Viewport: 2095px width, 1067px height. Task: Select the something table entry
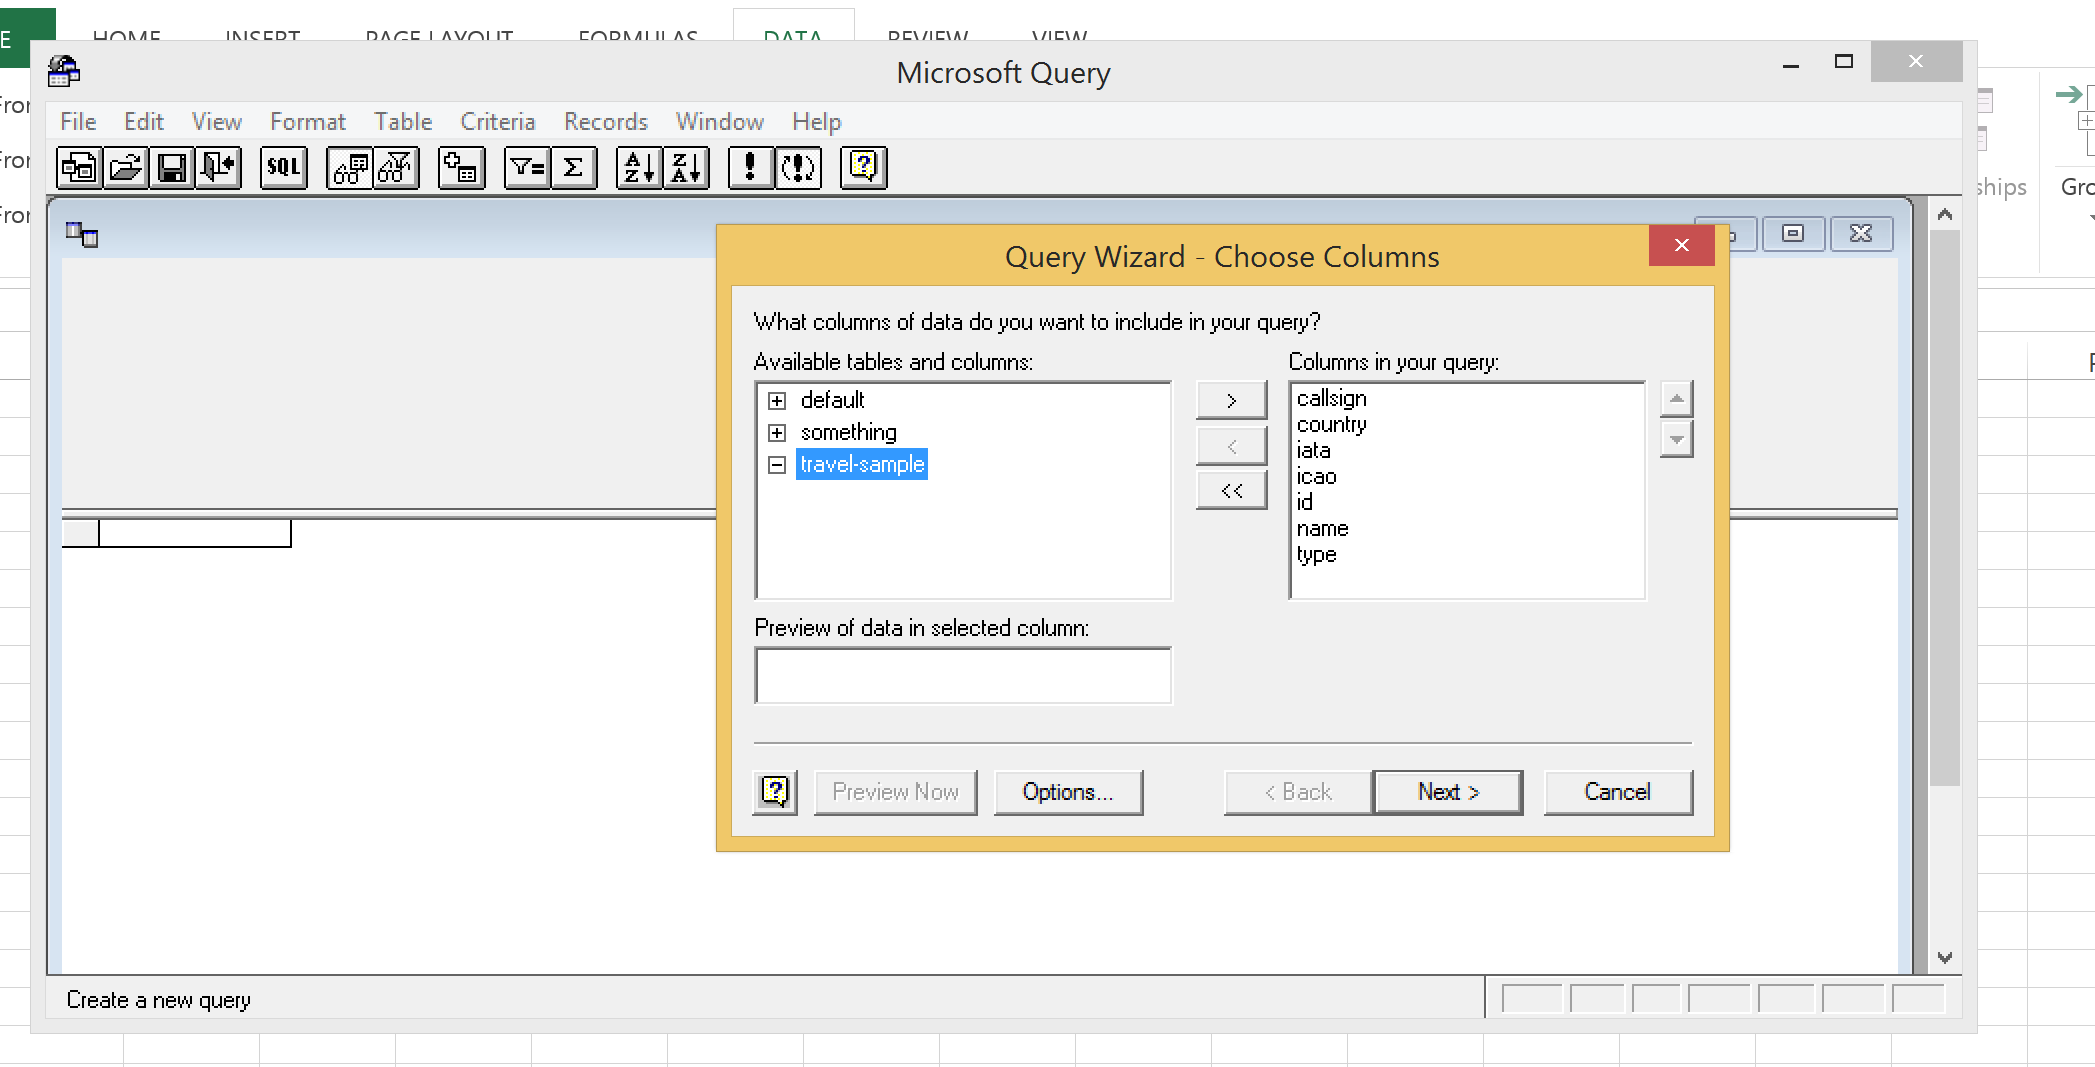(848, 432)
